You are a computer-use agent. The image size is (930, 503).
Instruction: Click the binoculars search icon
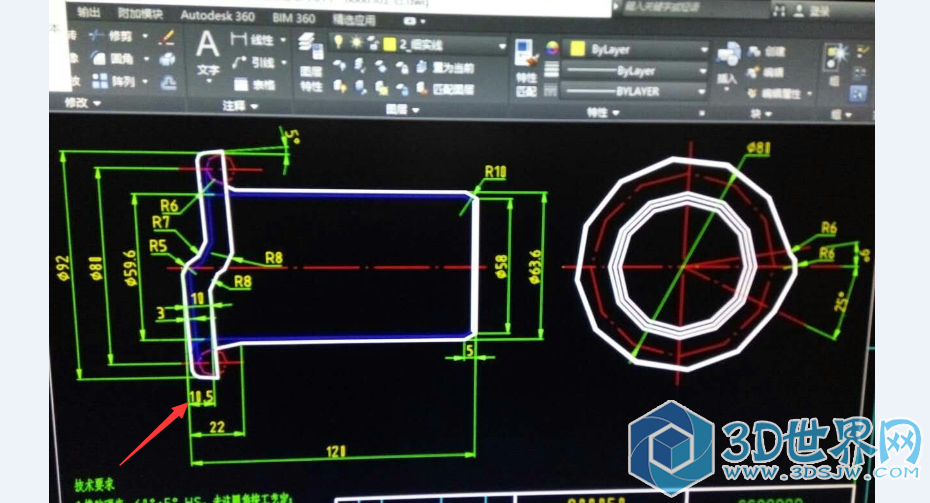(x=779, y=11)
